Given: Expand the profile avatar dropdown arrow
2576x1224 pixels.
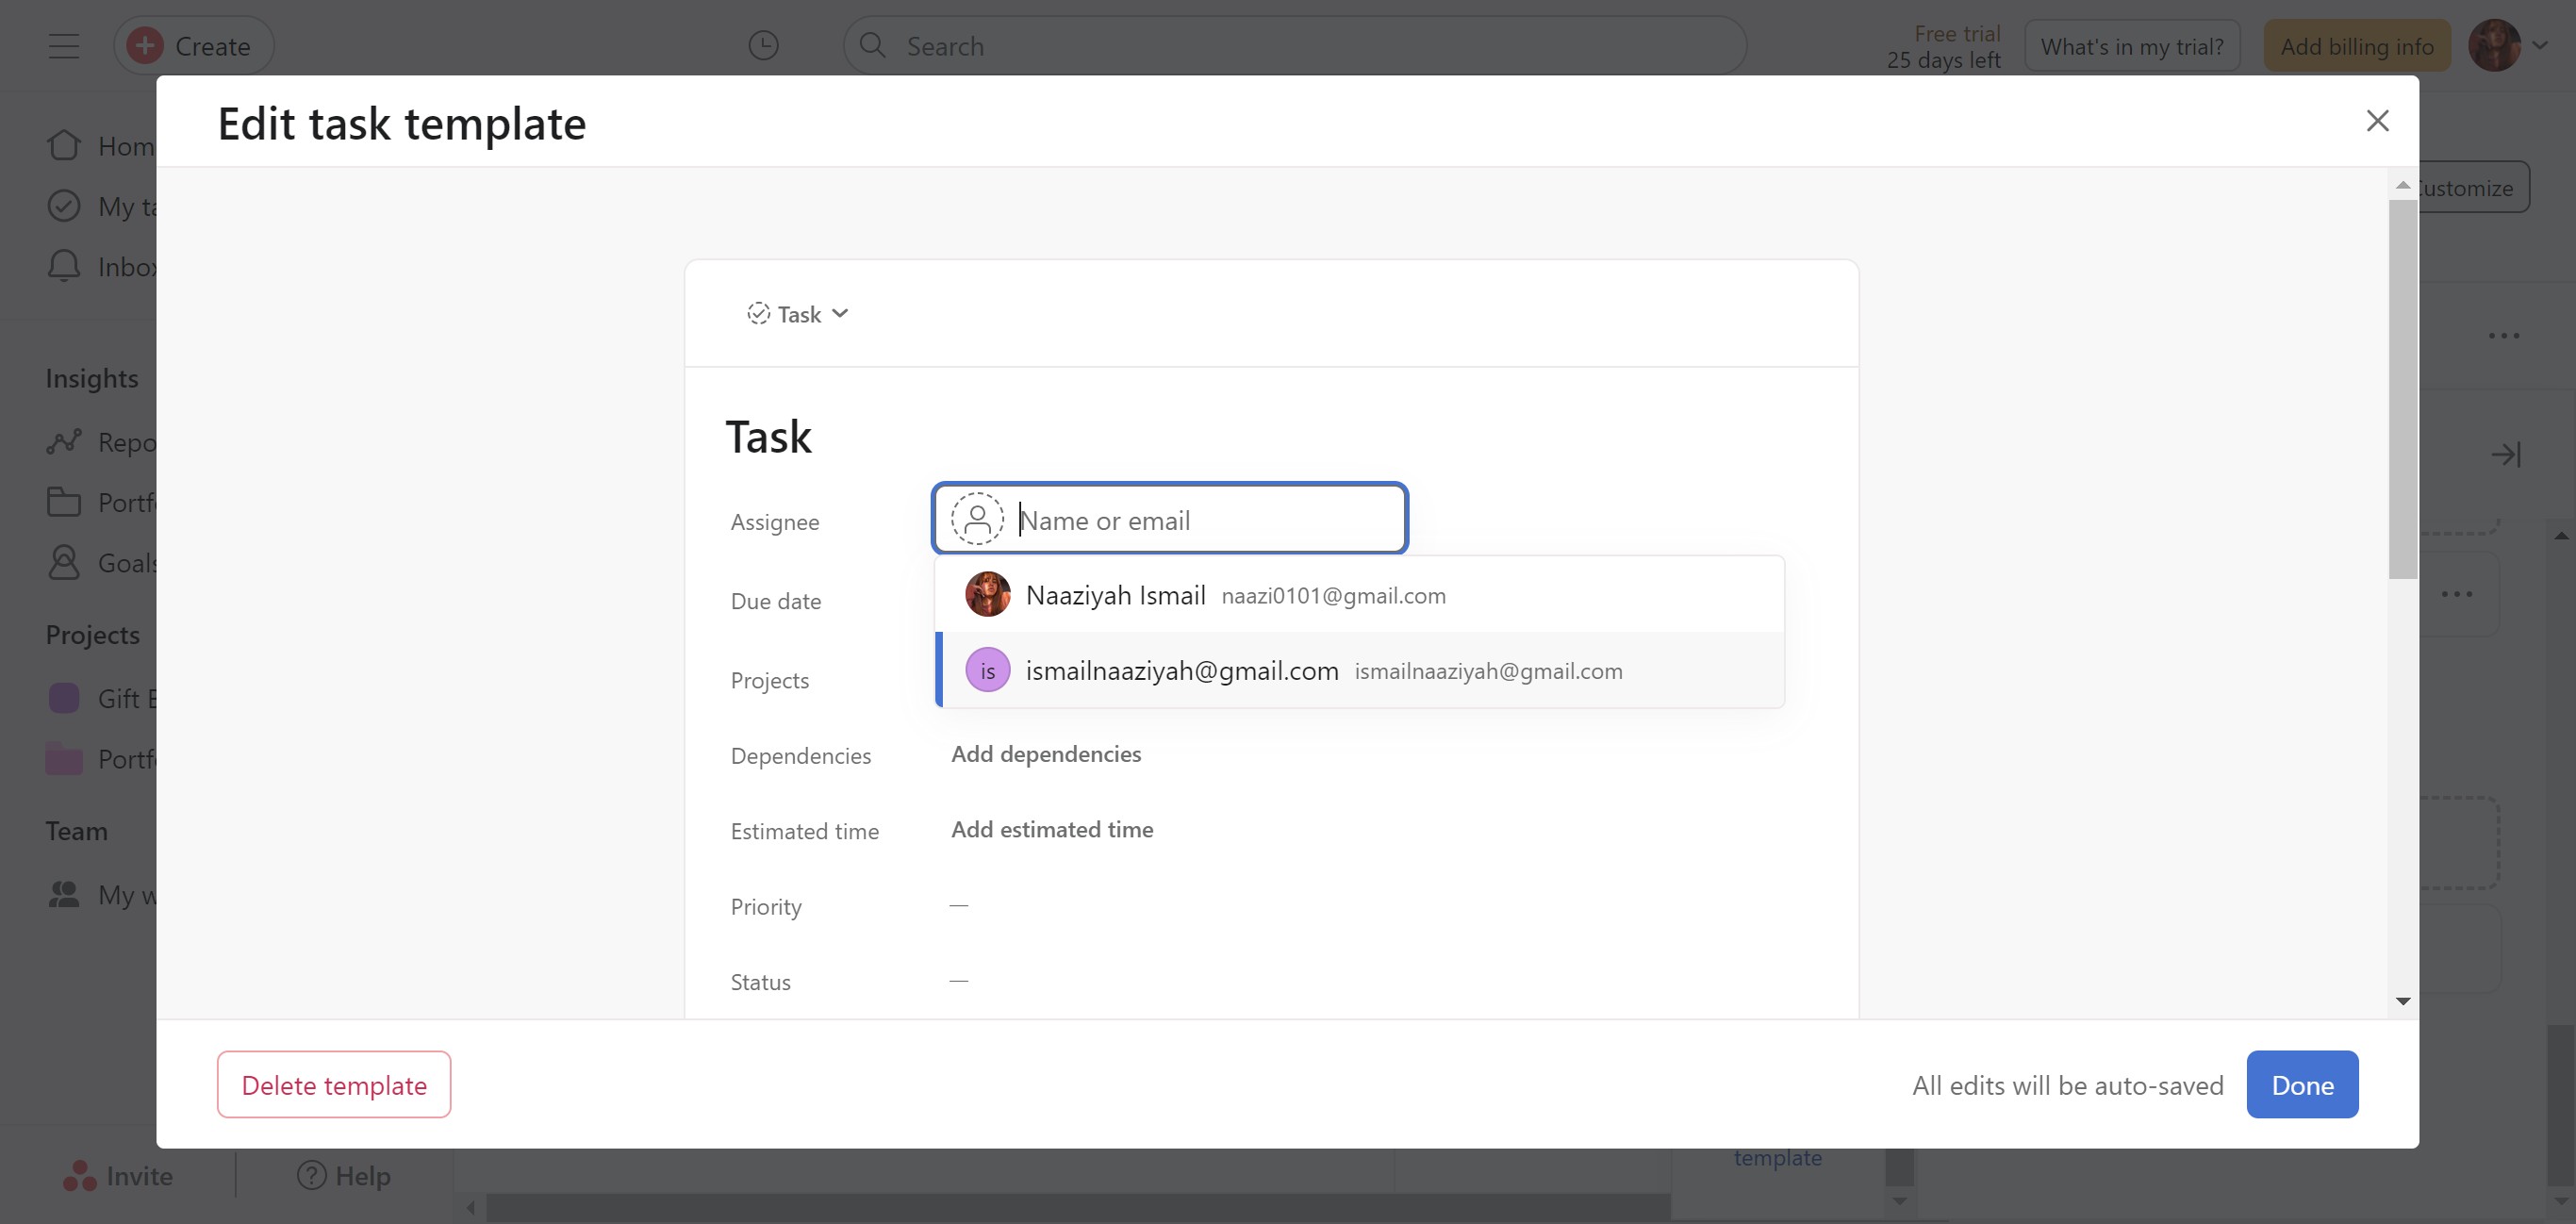Looking at the screenshot, I should [2540, 46].
